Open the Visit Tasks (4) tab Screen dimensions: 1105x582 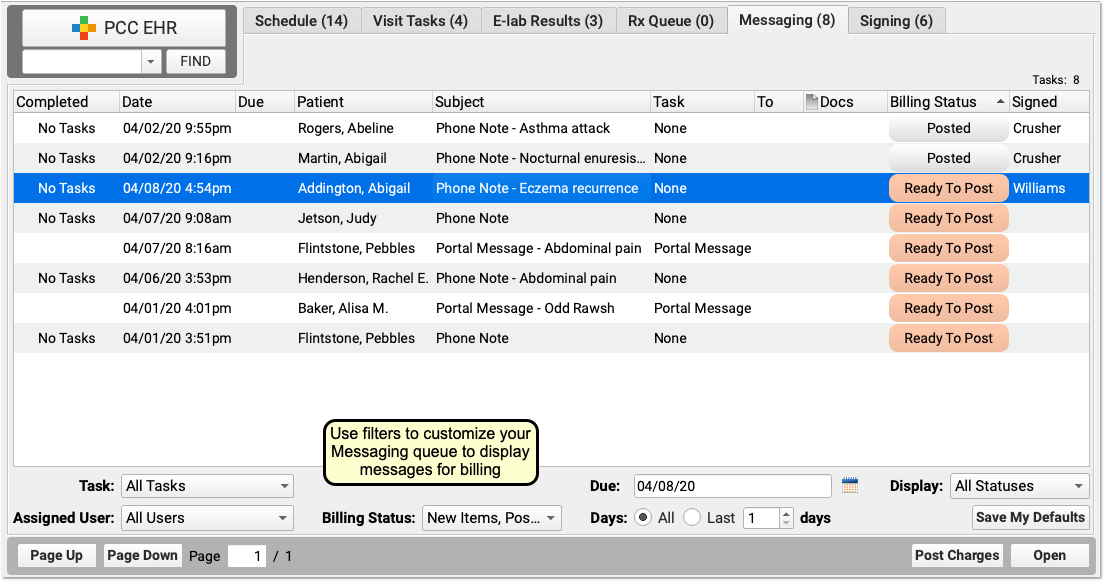420,20
